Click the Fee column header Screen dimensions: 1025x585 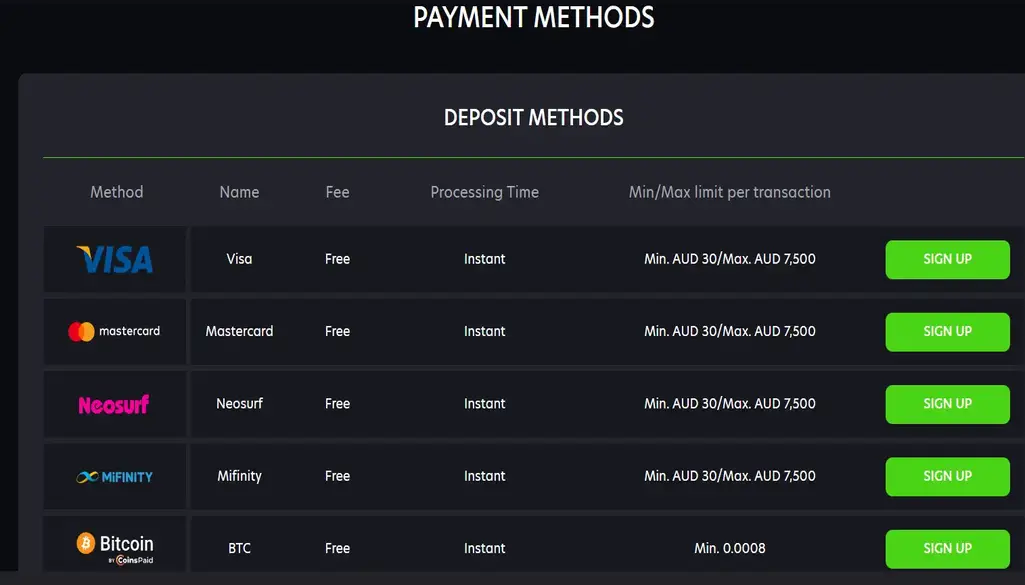337,192
